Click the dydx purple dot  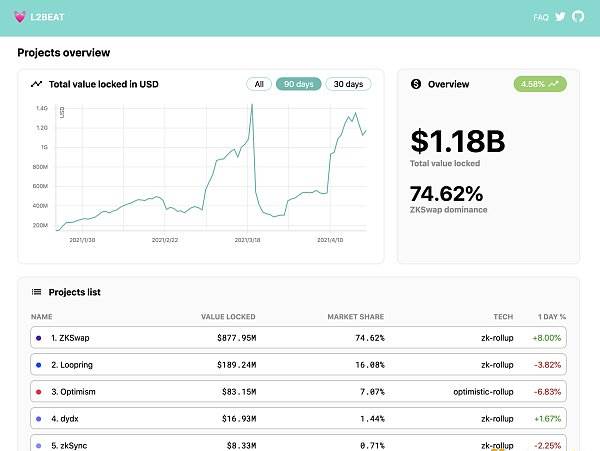39,419
